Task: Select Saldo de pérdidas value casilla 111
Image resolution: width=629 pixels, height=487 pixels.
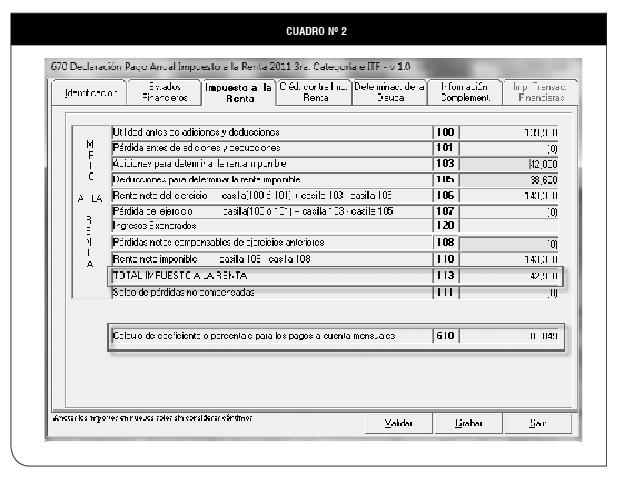Action: point(509,292)
